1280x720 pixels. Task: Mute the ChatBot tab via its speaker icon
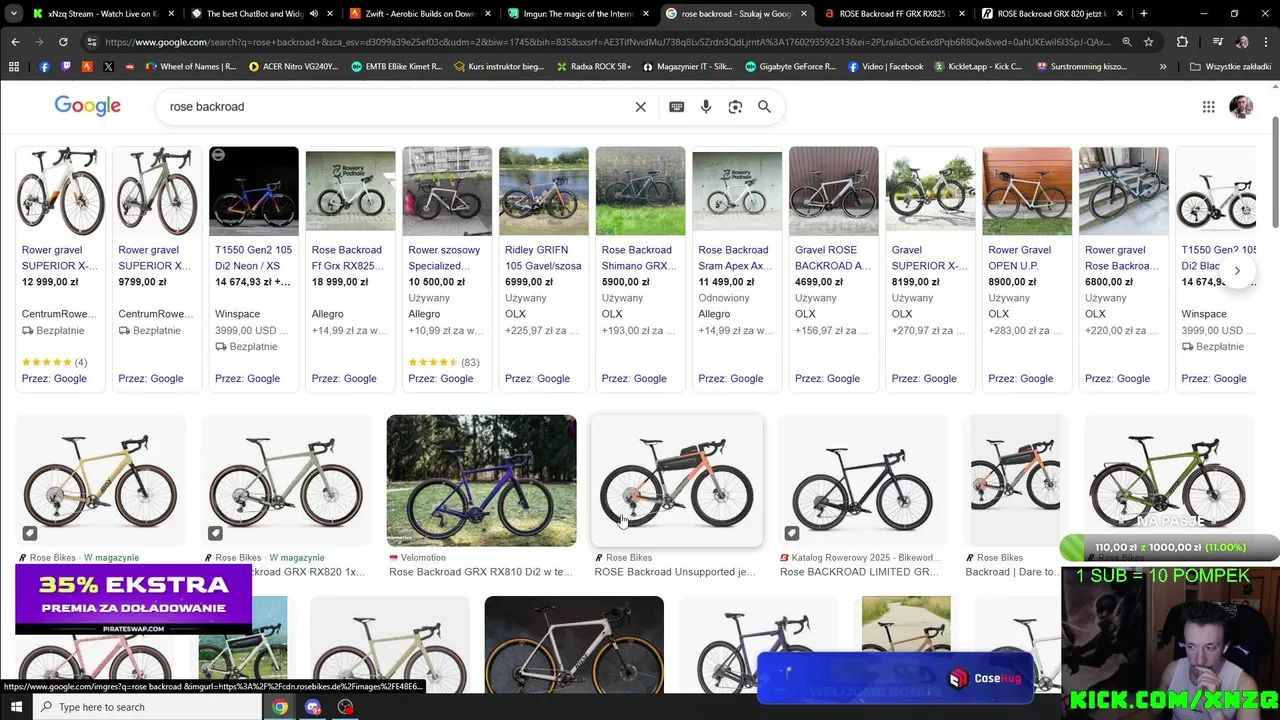314,14
